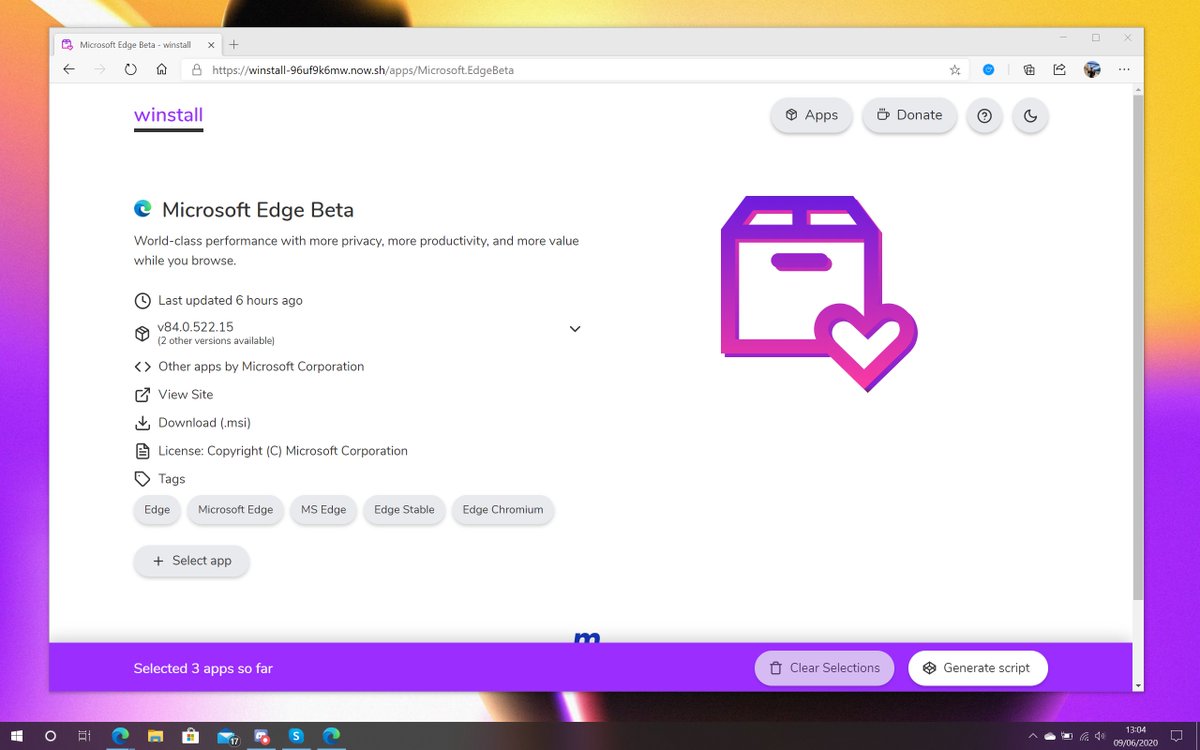This screenshot has width=1200, height=750.
Task: Click the OneDrive cloud tray icon
Action: [1050, 736]
